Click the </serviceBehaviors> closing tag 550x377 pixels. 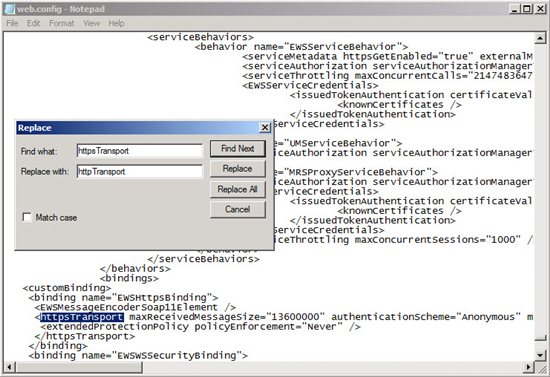tap(203, 259)
